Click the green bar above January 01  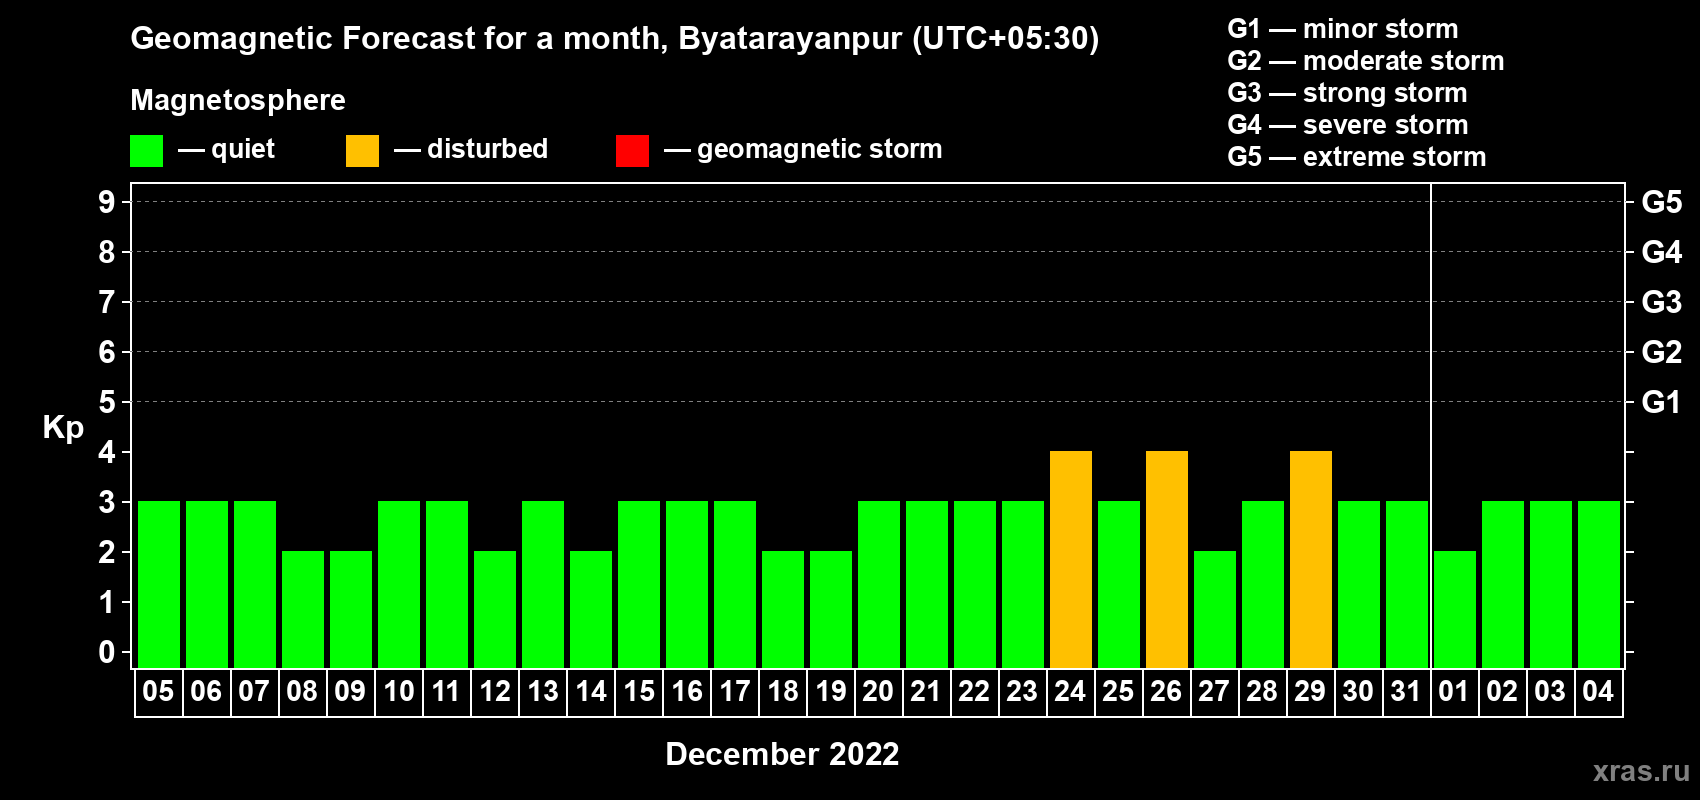tap(1454, 610)
